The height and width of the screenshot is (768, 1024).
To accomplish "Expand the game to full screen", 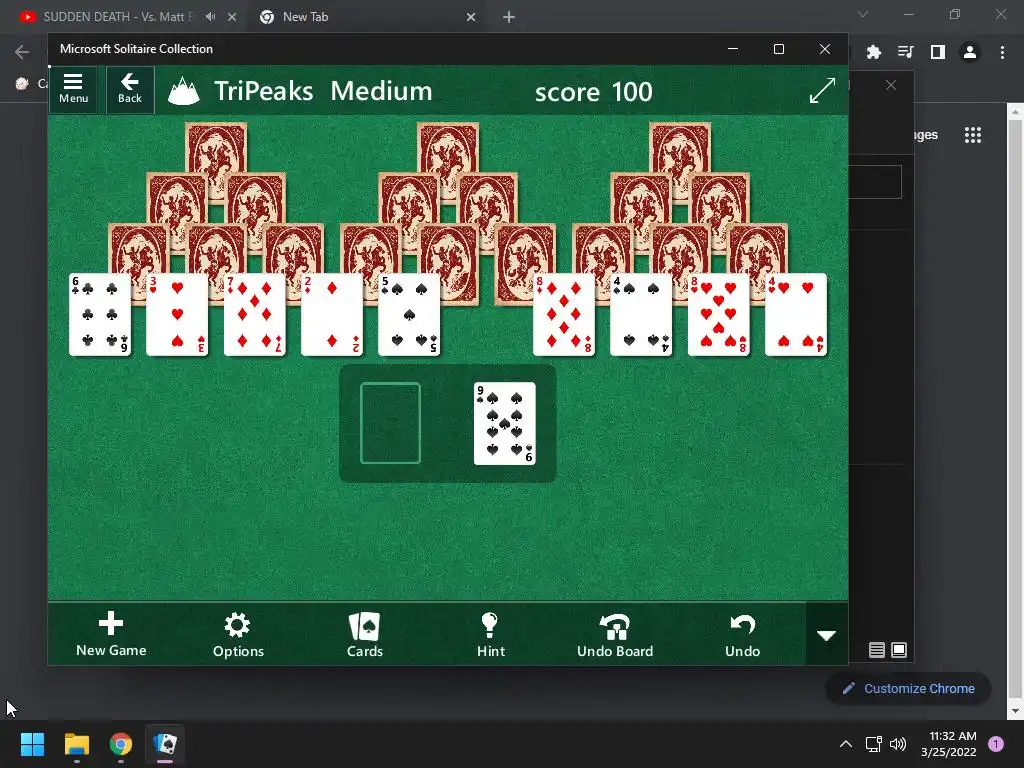I will pos(822,90).
